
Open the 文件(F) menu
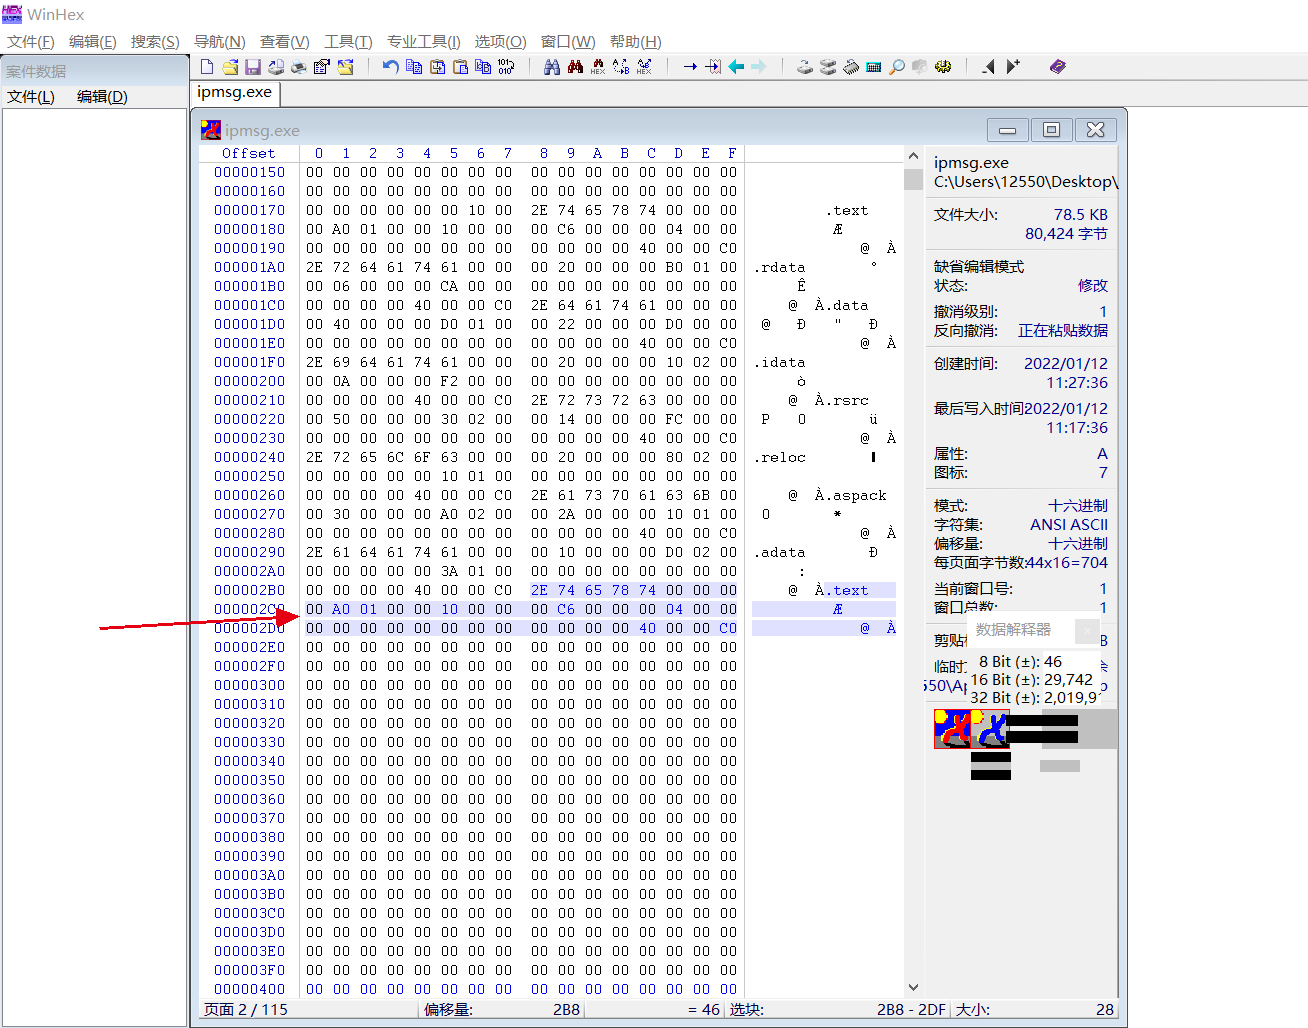(31, 41)
